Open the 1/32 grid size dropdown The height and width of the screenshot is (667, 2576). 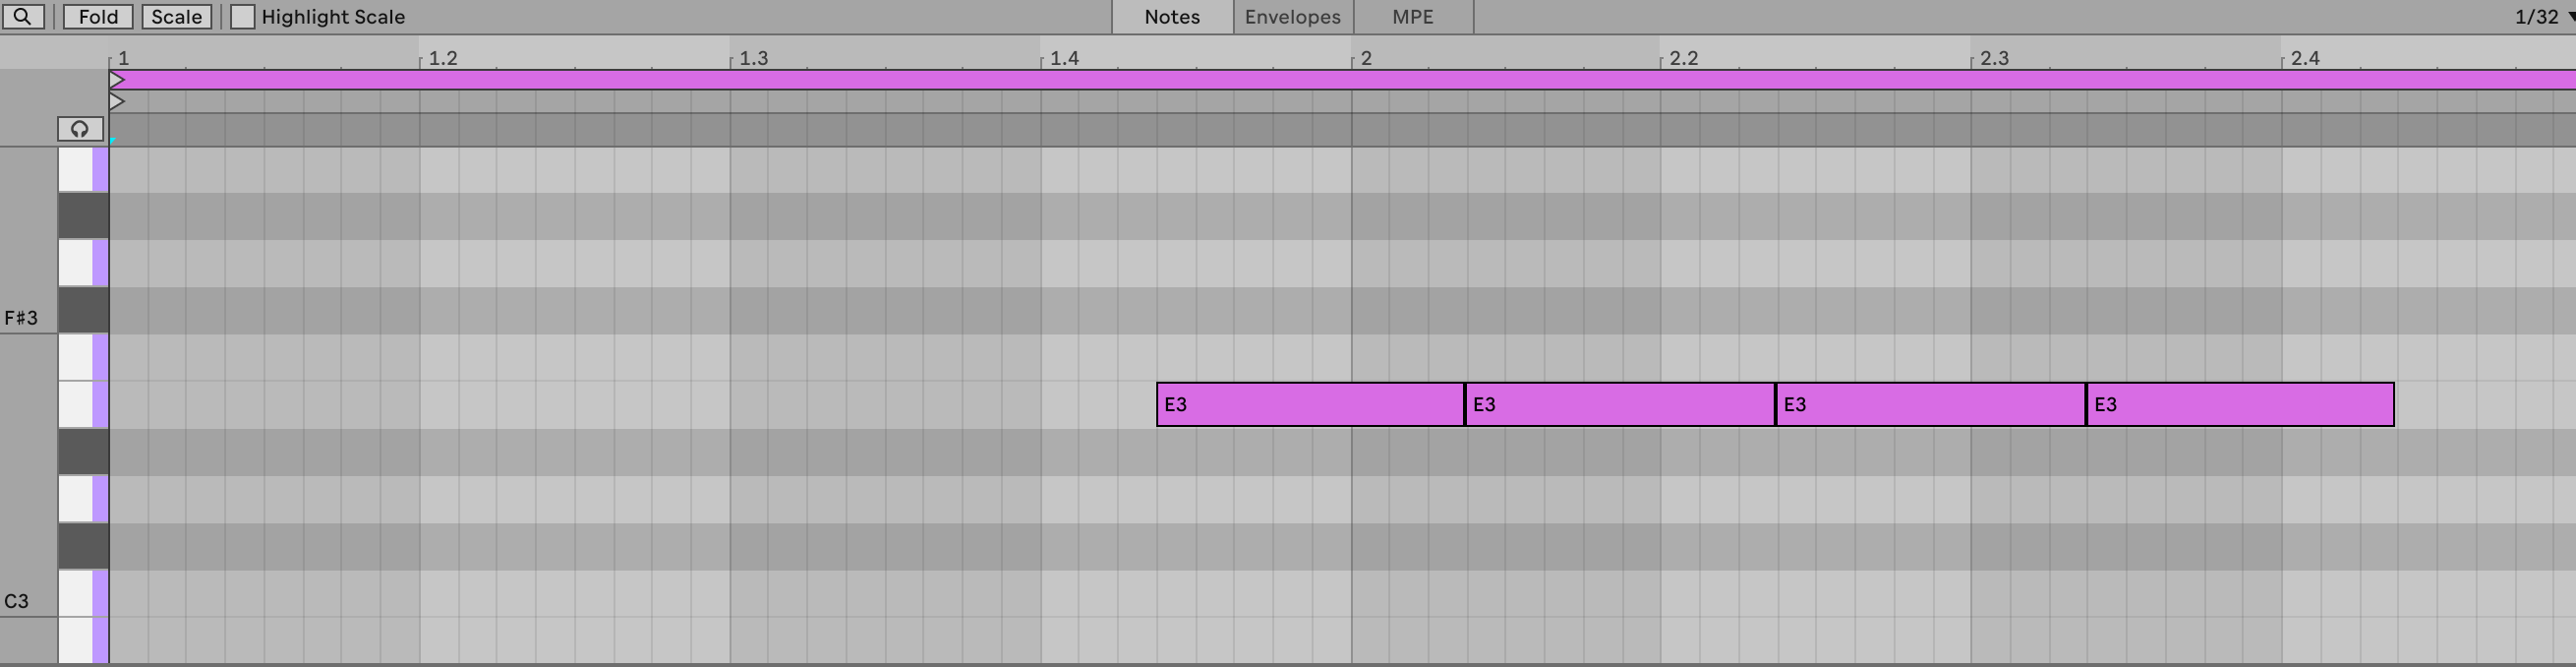pos(2544,17)
